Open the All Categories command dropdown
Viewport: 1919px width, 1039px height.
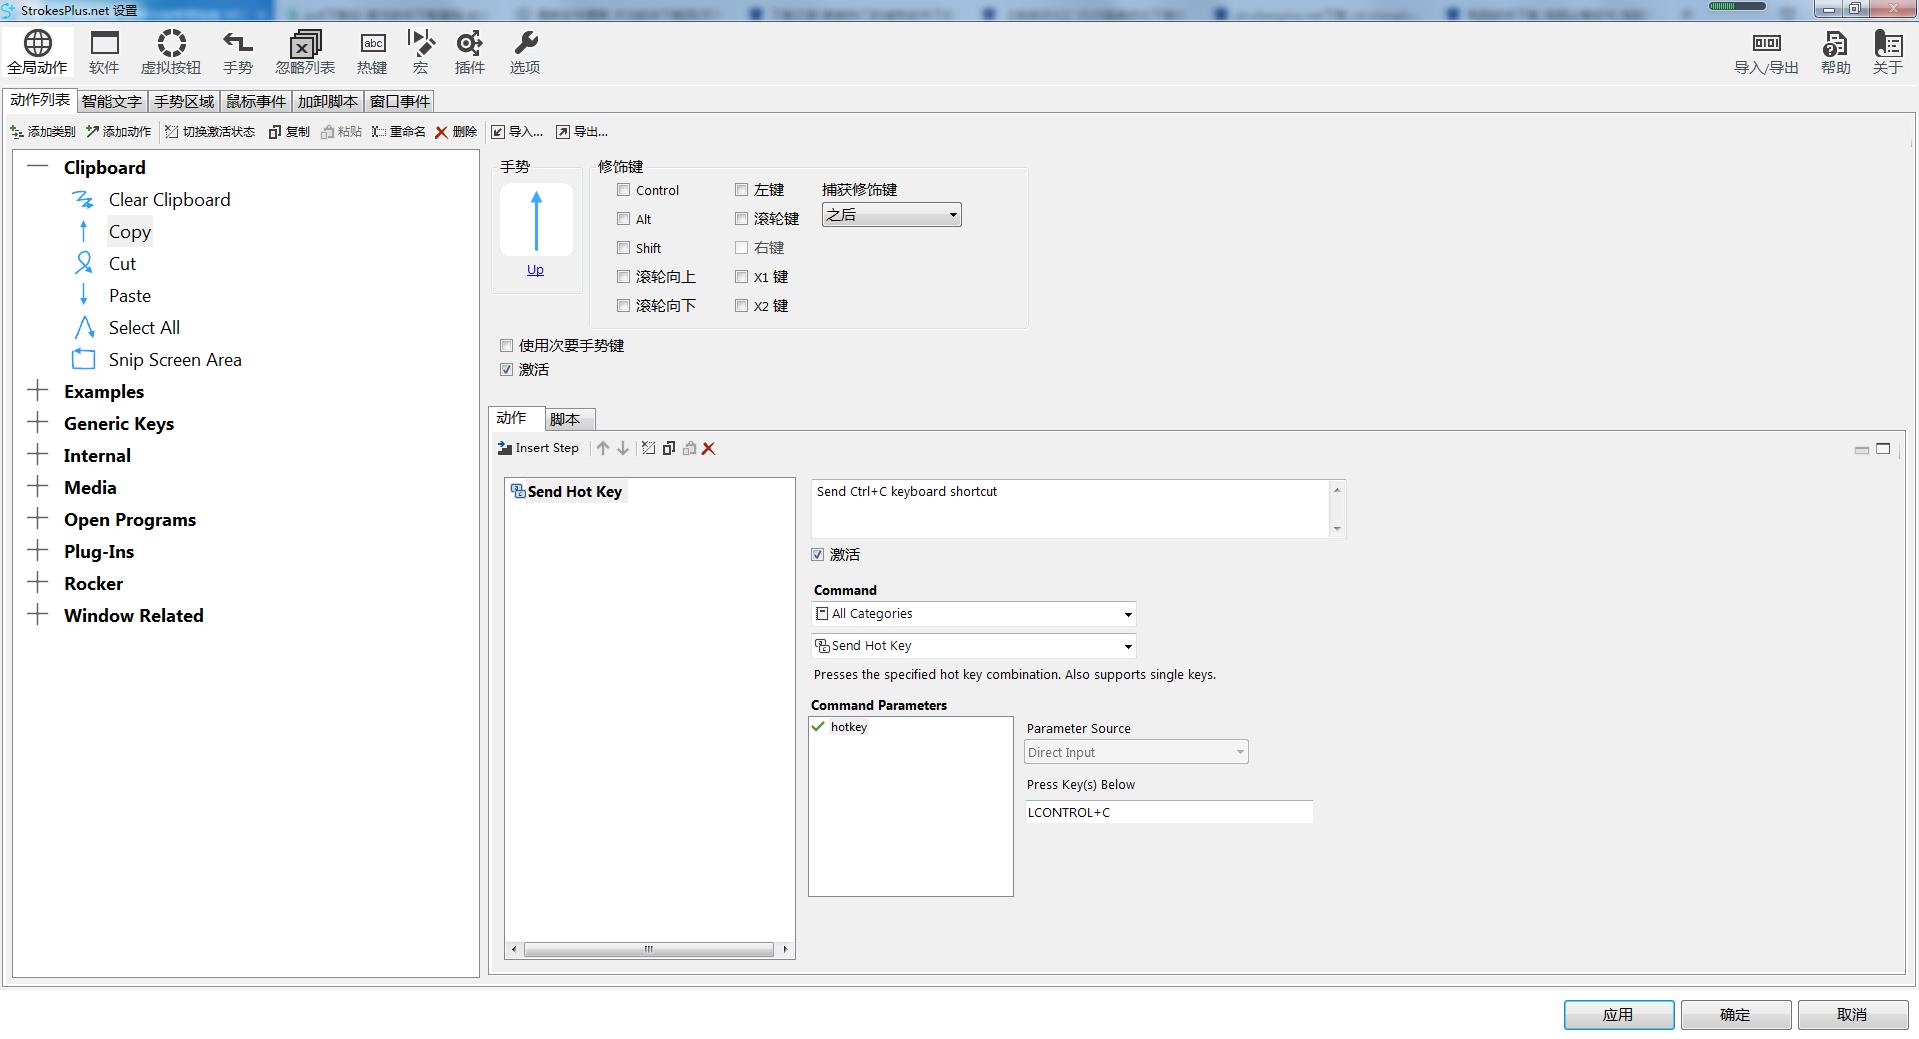pos(974,614)
